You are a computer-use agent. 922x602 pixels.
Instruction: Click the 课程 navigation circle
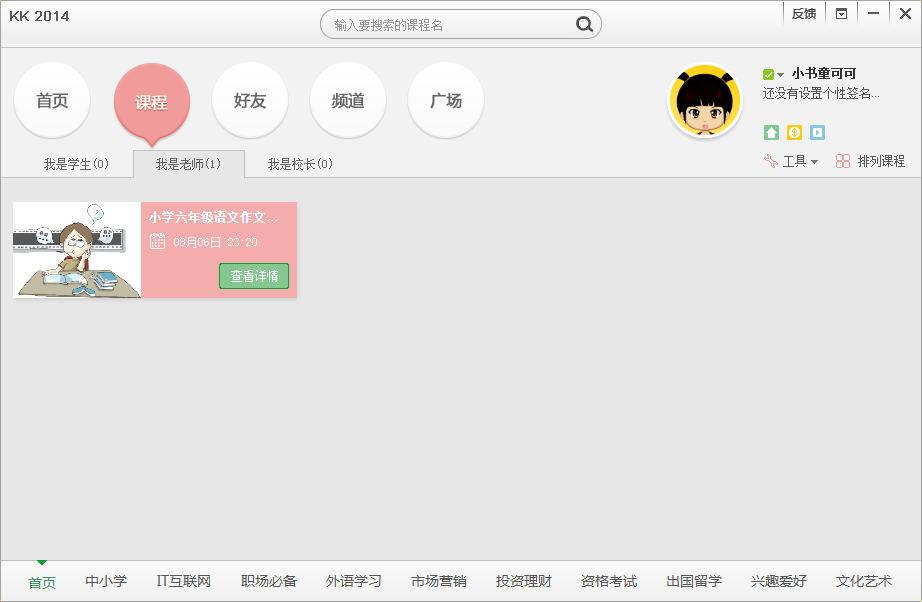pos(152,100)
